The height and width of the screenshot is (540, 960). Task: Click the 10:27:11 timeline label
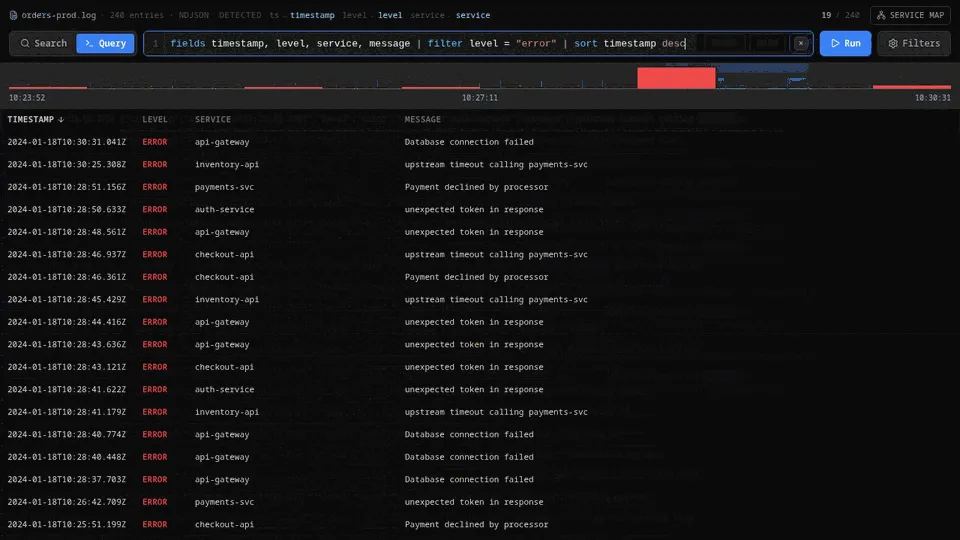[x=479, y=98]
